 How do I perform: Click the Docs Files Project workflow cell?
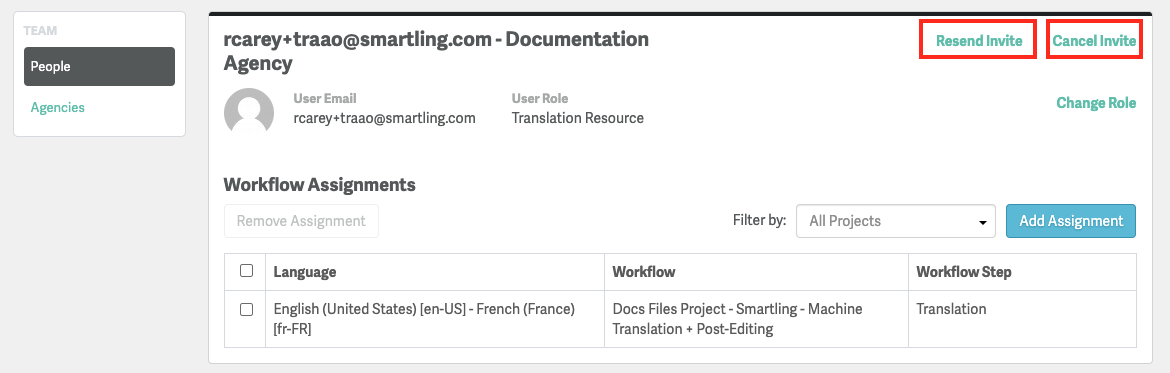click(756, 319)
